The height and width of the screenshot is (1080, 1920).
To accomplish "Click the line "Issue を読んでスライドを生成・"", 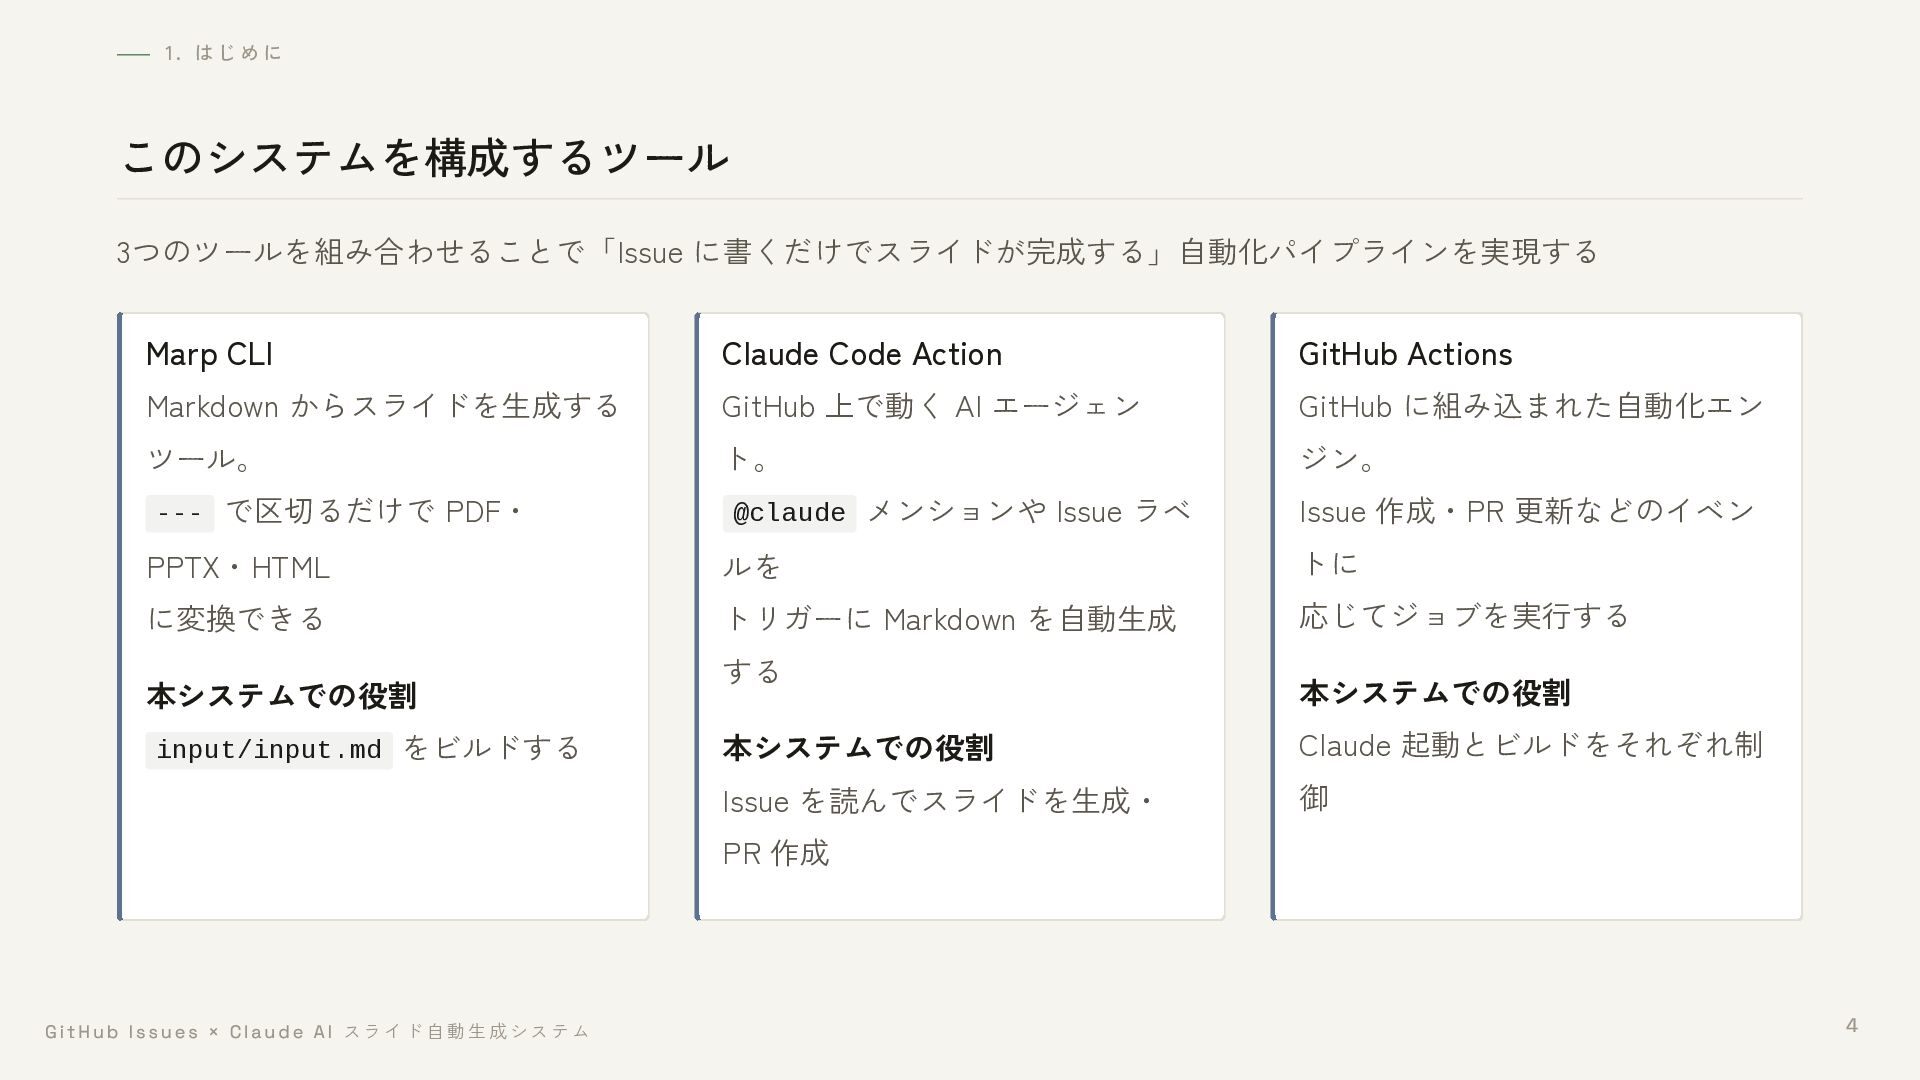I will click(939, 801).
